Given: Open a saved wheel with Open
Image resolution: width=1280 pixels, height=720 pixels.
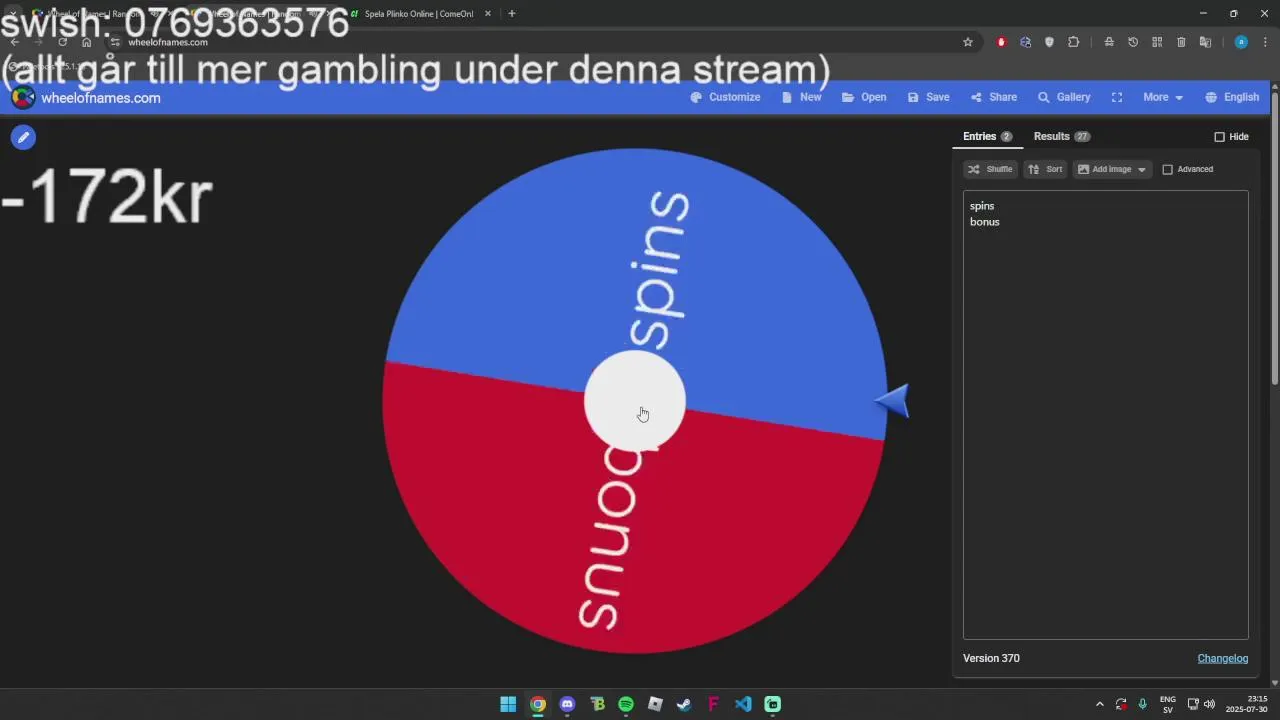Looking at the screenshot, I should point(864,97).
